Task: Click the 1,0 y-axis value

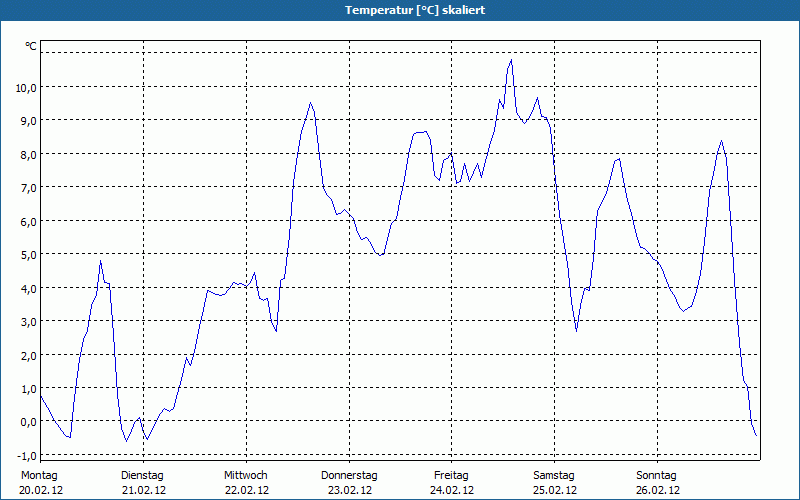Action: tap(29, 388)
